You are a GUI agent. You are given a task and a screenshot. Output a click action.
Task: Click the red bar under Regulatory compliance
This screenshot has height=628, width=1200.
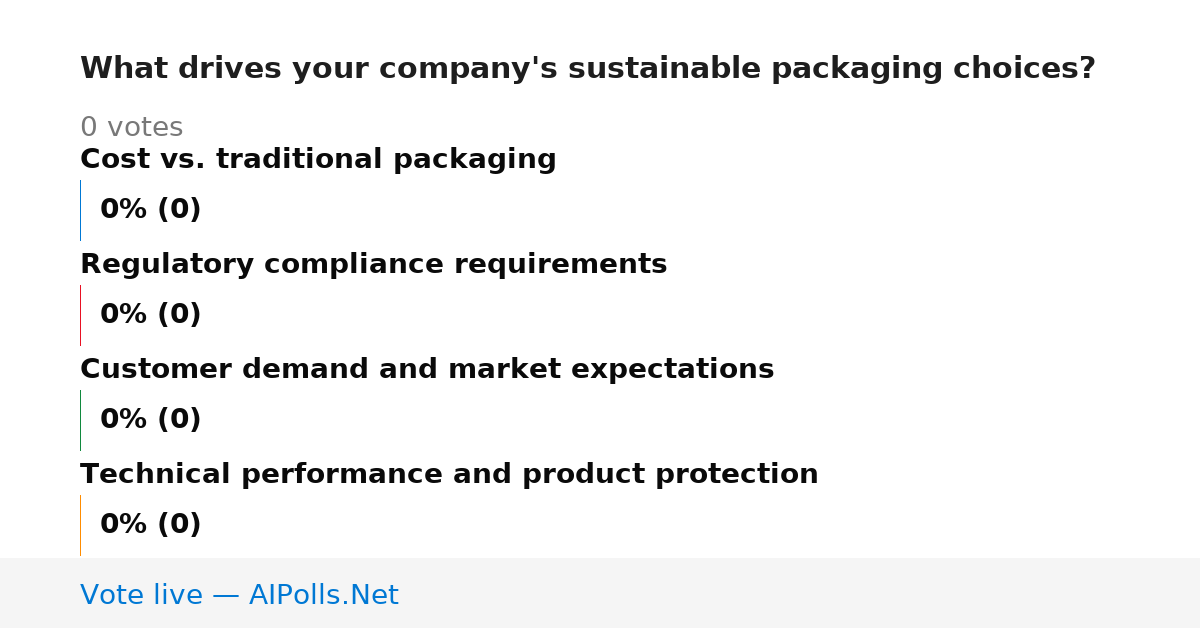[x=80, y=315]
